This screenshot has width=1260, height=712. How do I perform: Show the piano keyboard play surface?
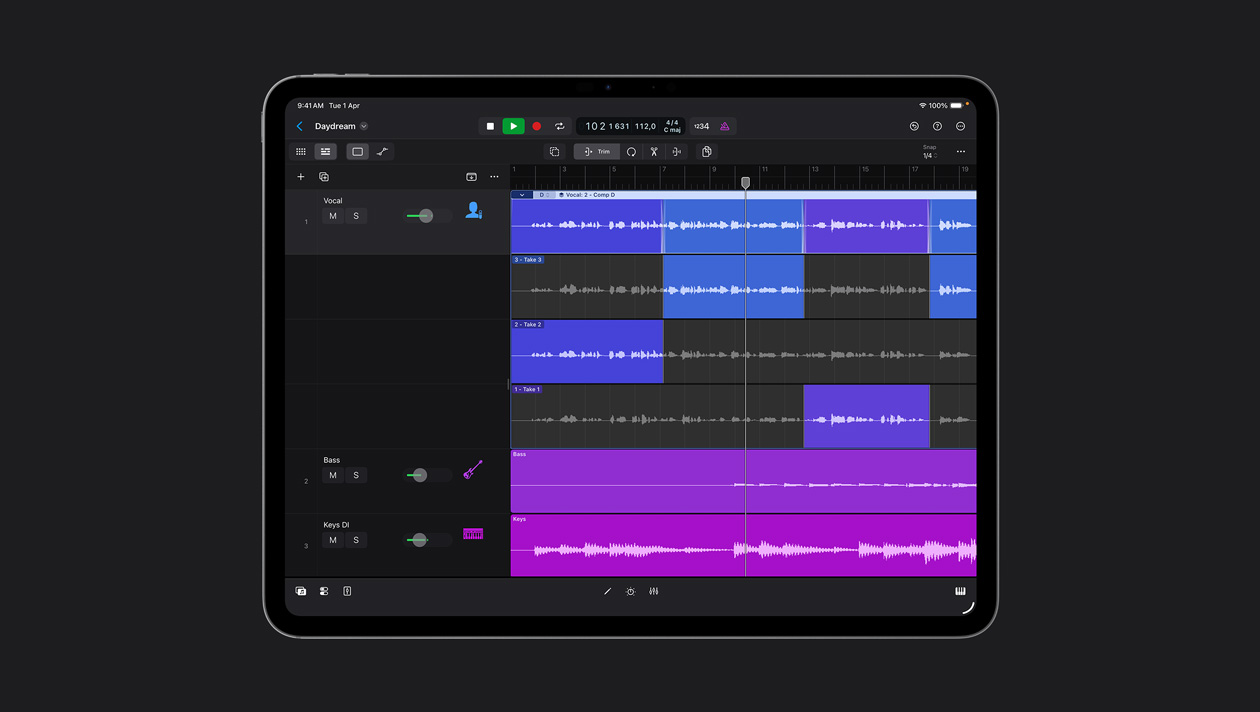pyautogui.click(x=961, y=591)
